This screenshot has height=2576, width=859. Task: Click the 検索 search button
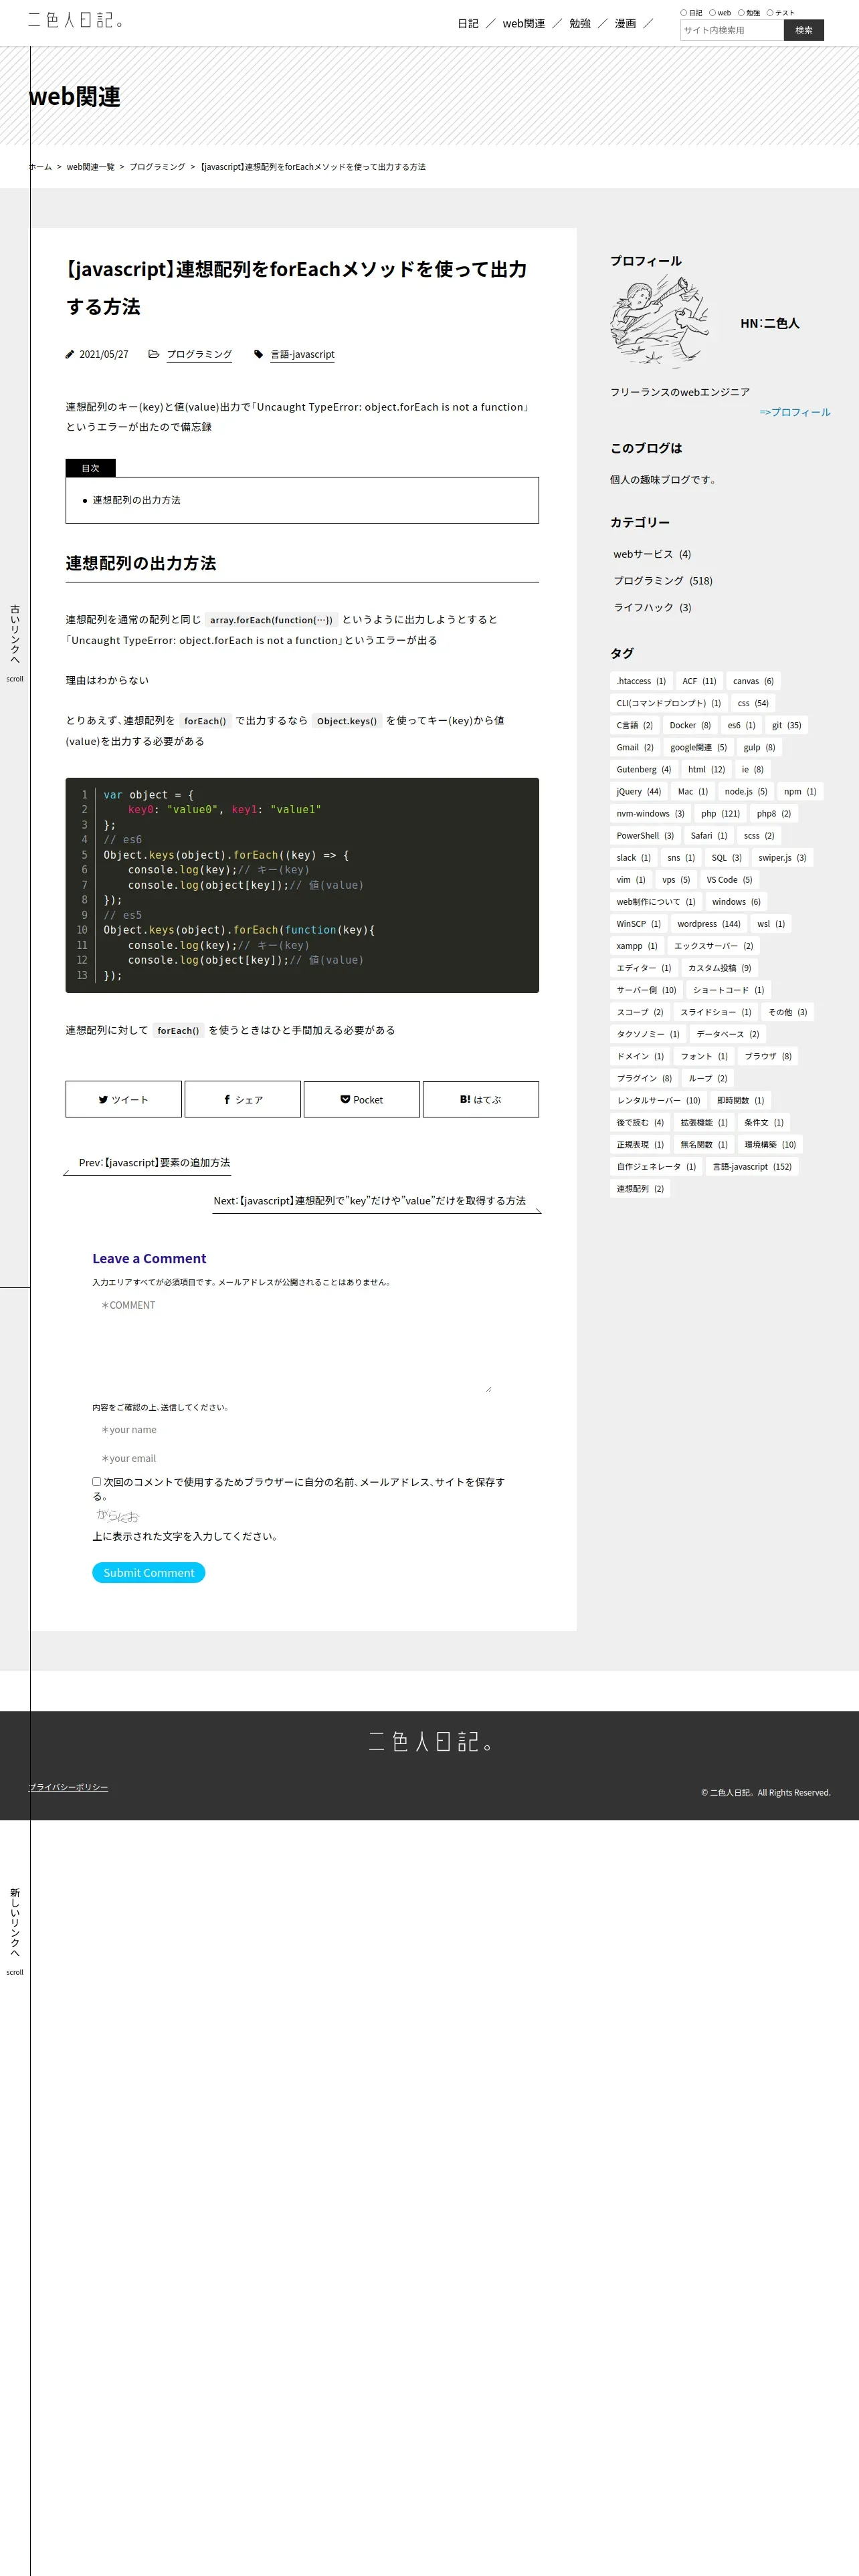804,30
